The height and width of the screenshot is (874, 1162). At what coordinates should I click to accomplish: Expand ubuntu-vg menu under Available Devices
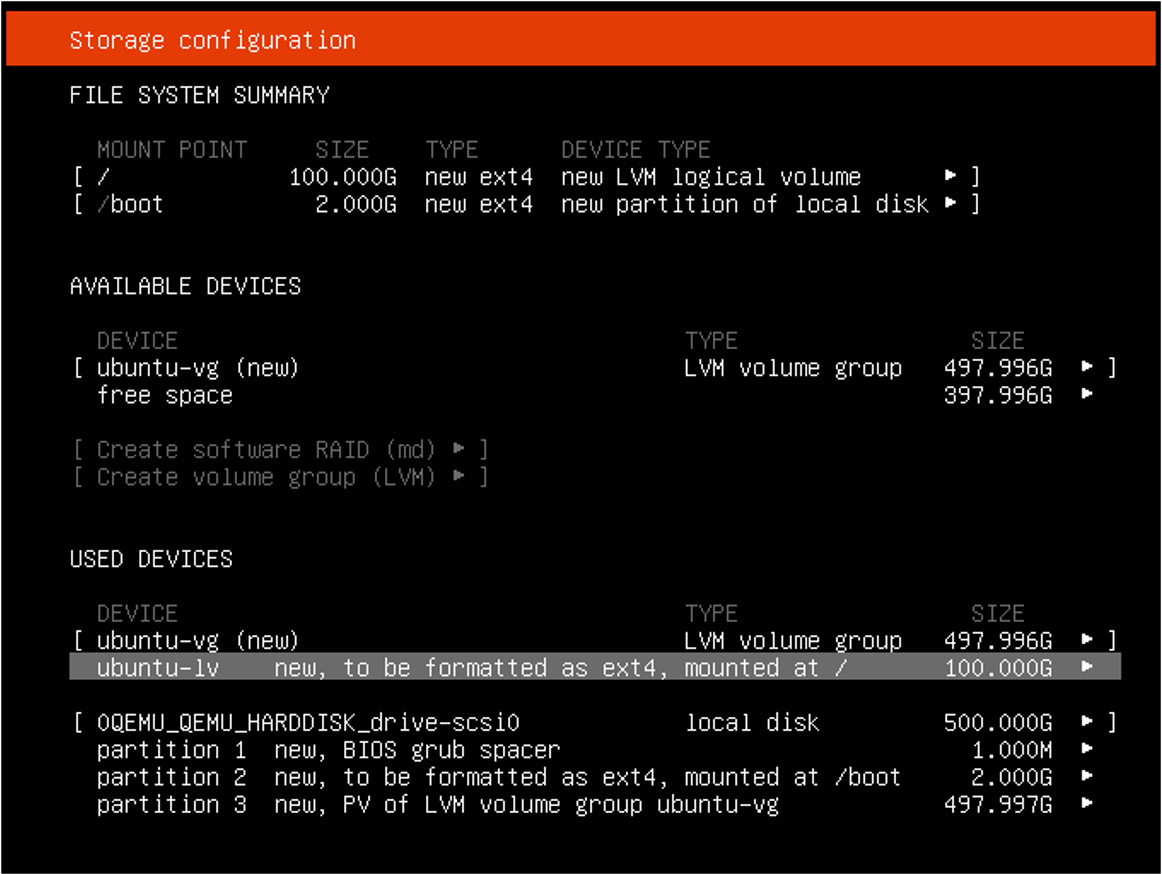pyautogui.click(x=1087, y=368)
